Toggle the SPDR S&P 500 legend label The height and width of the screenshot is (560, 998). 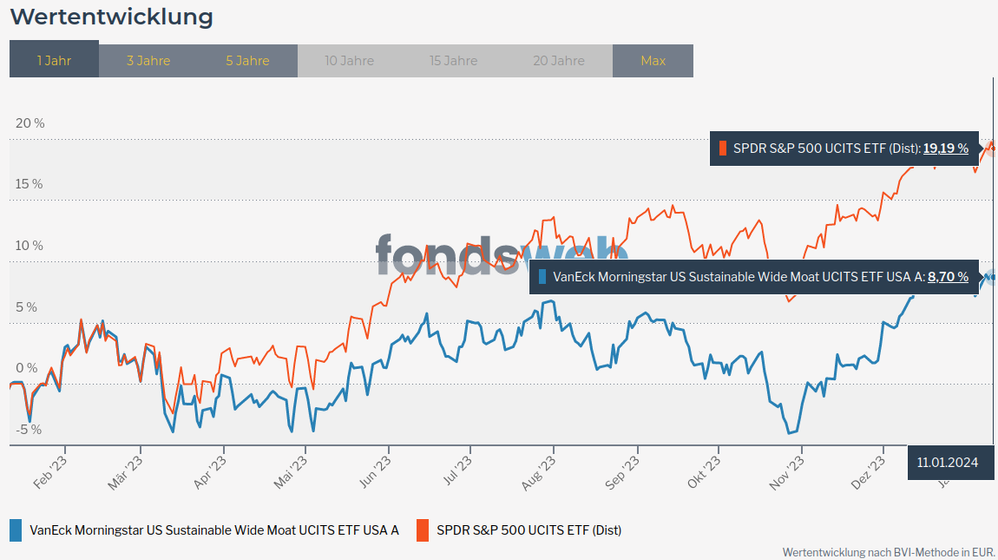(x=529, y=530)
